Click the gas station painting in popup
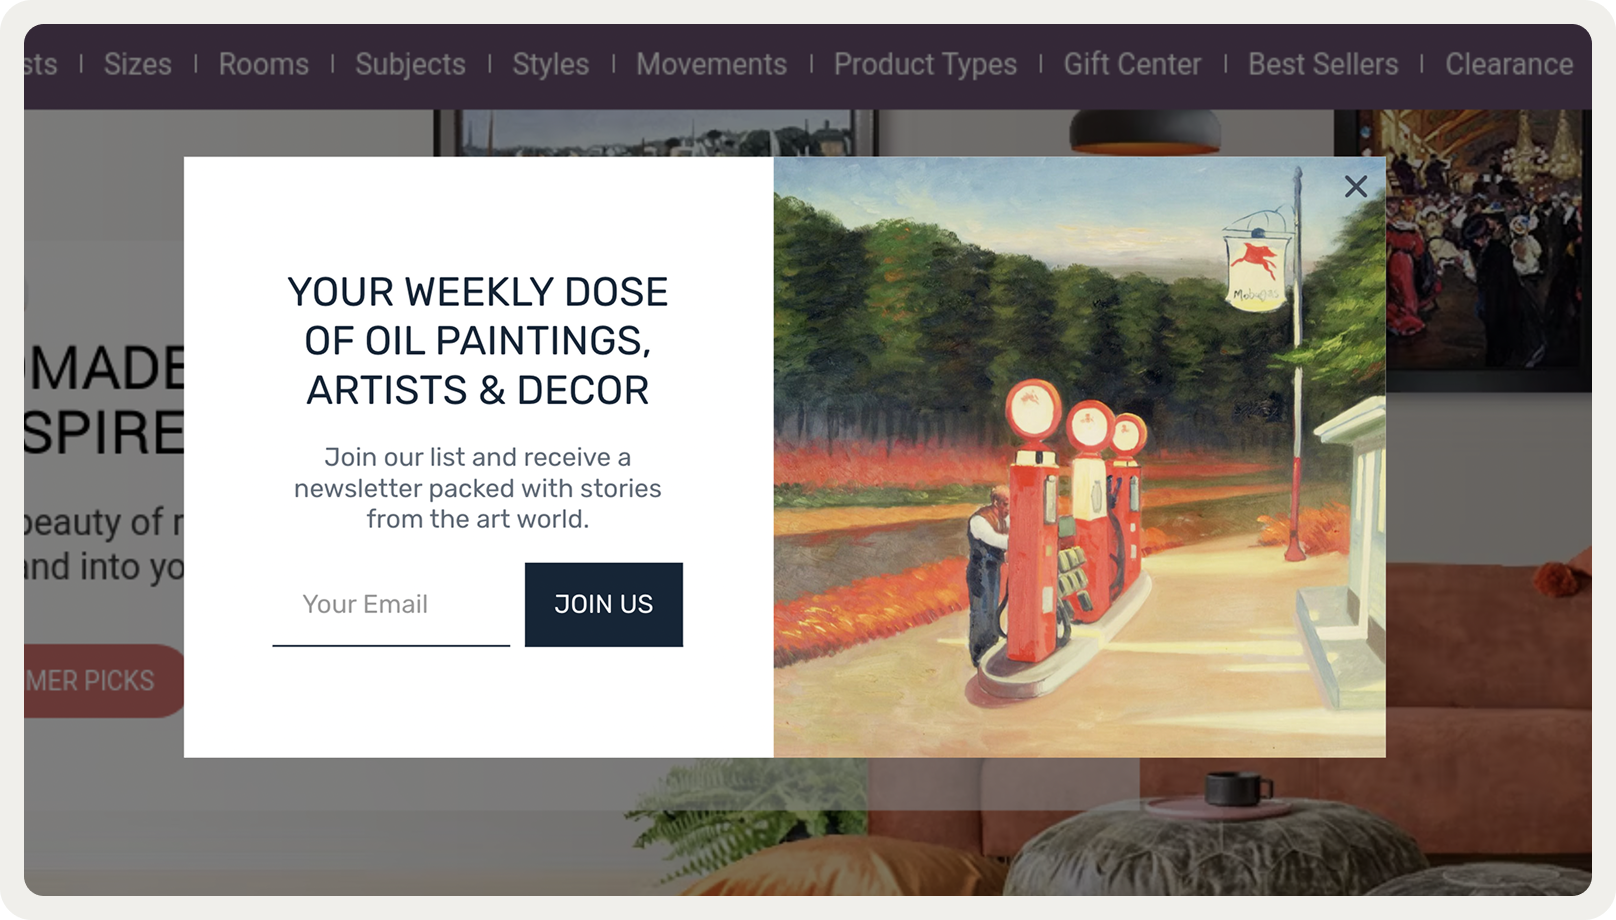Viewport: 1616px width, 920px height. 1079,457
